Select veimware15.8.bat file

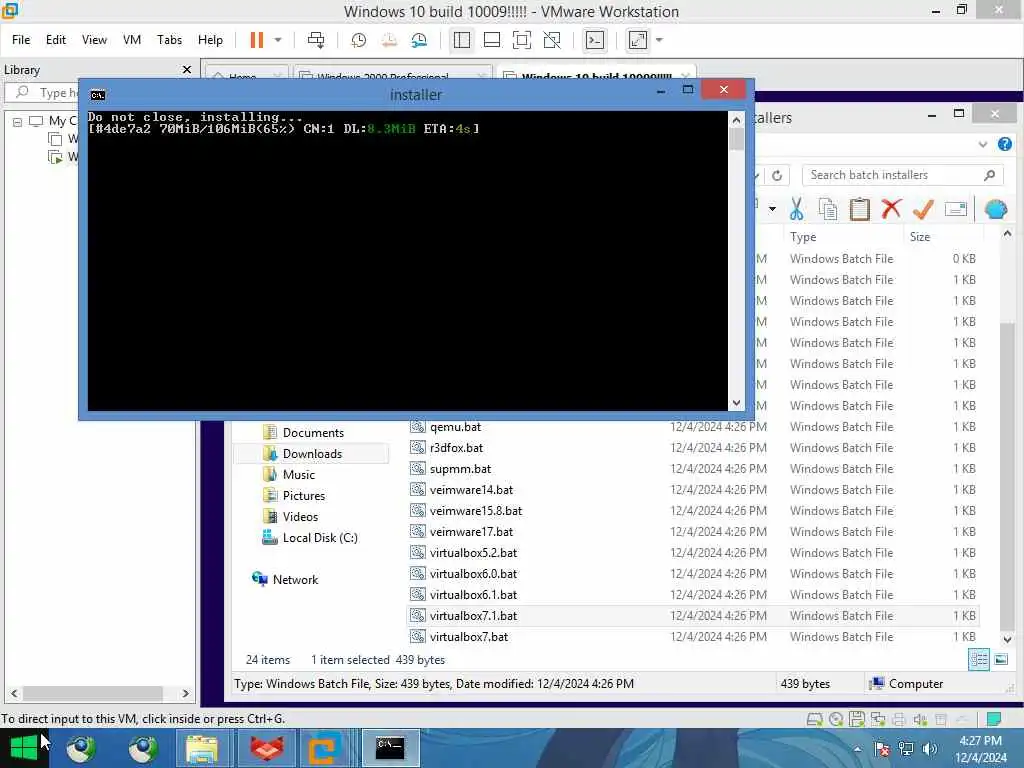coord(475,511)
